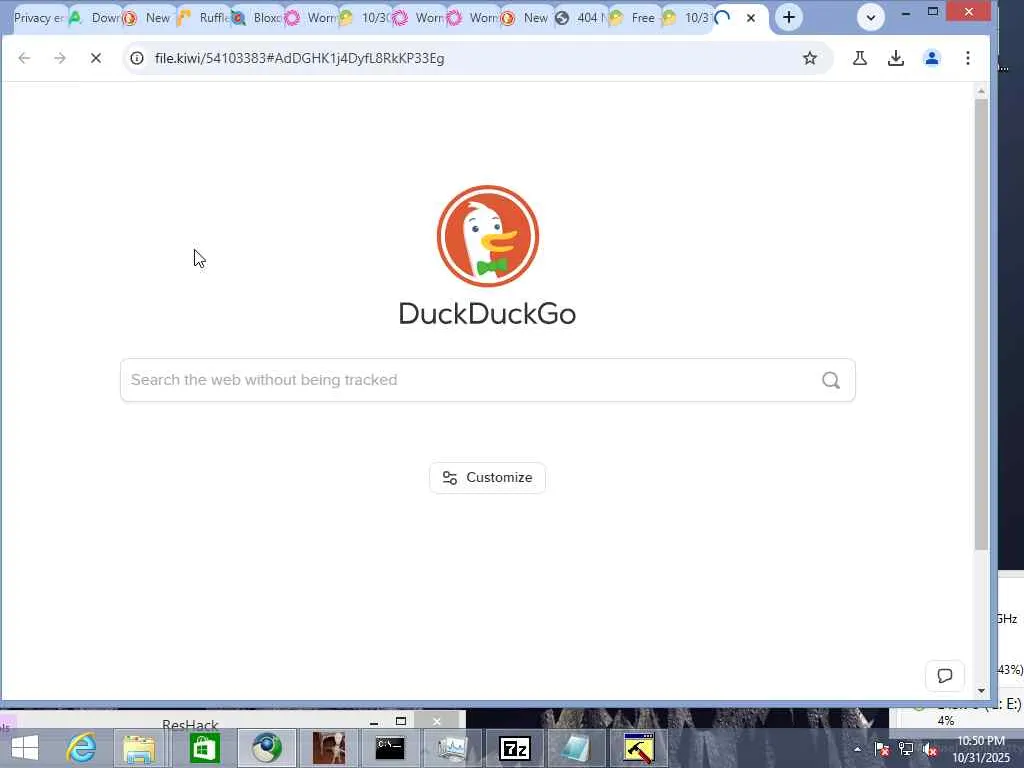Open a new tab with plus button
Image resolution: width=1024 pixels, height=768 pixels.
point(789,18)
